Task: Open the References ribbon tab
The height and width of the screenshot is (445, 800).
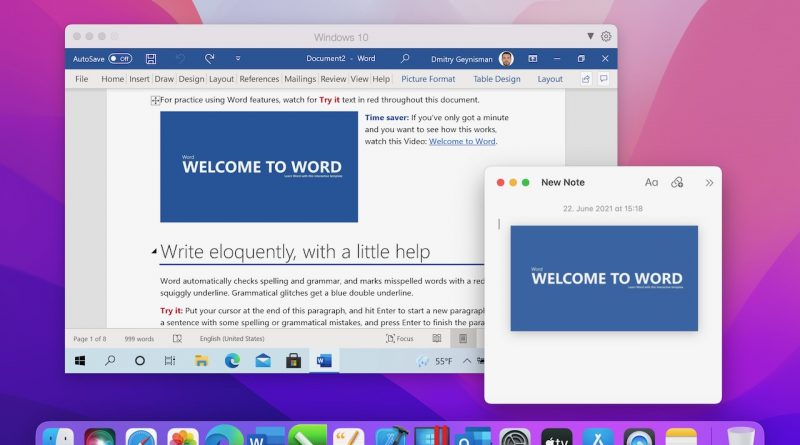Action: [x=259, y=79]
